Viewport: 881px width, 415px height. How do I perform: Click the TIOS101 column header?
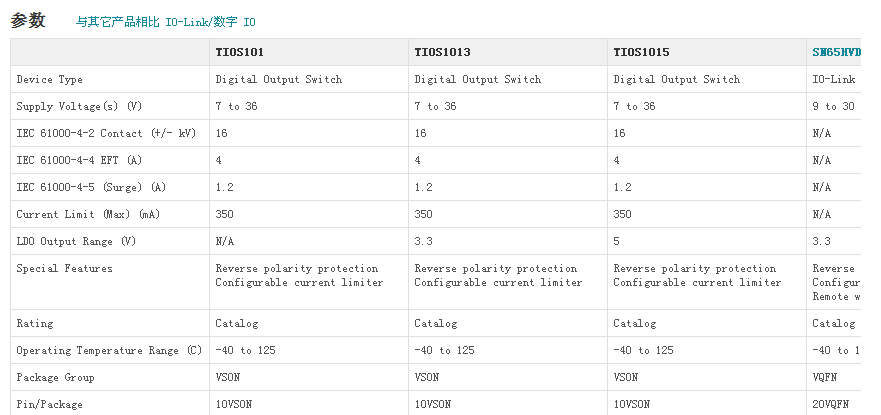coord(240,52)
